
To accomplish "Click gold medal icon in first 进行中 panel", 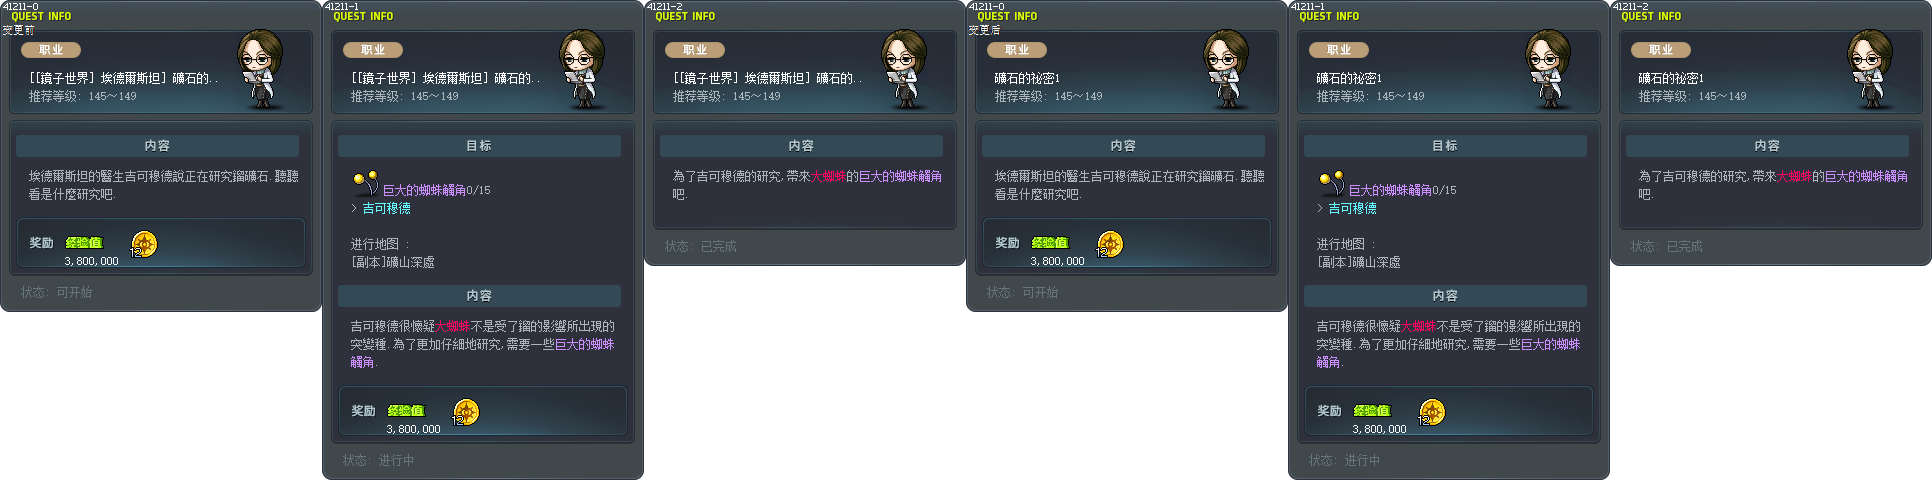I will point(466,412).
